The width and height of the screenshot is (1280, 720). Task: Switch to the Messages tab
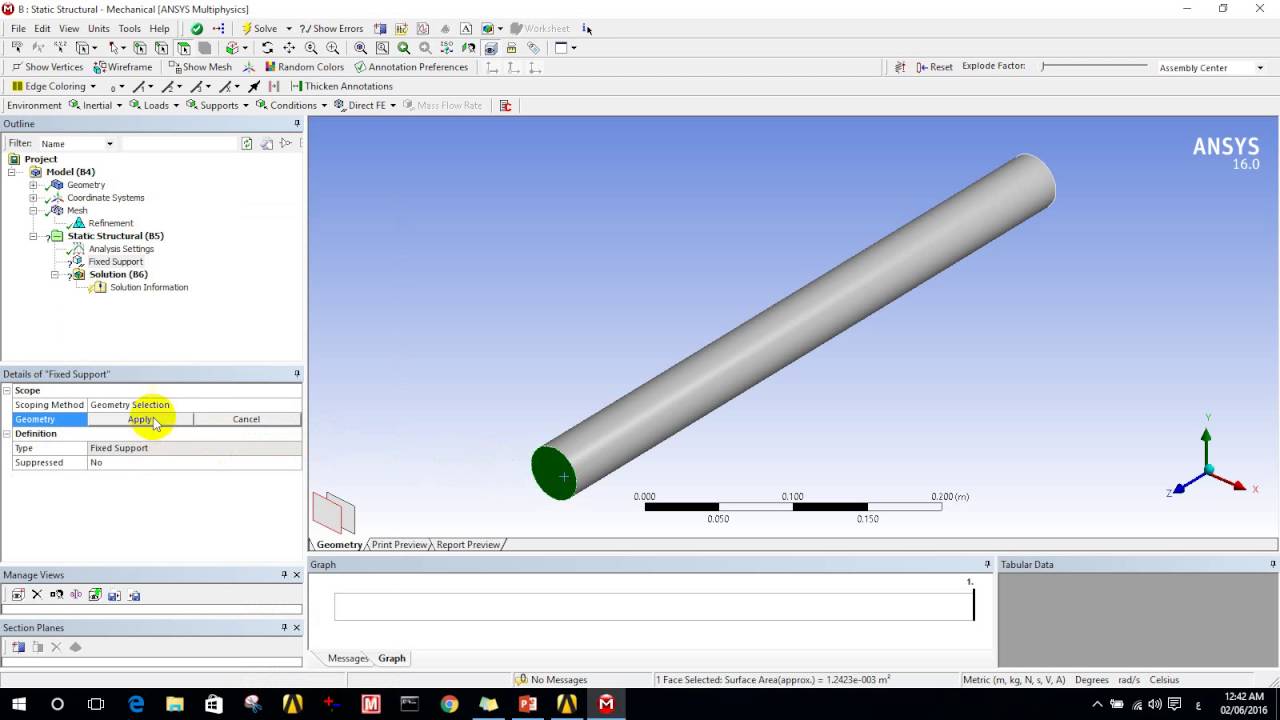pos(348,658)
